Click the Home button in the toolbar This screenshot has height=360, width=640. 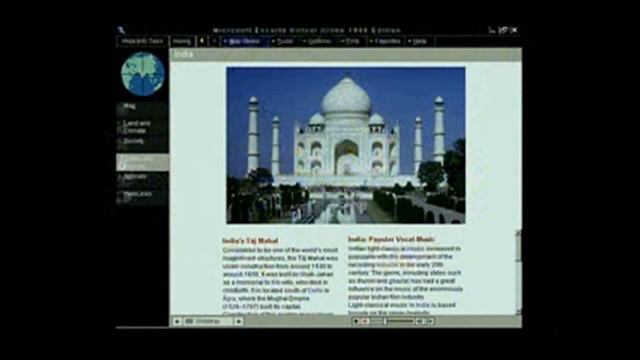(x=182, y=41)
